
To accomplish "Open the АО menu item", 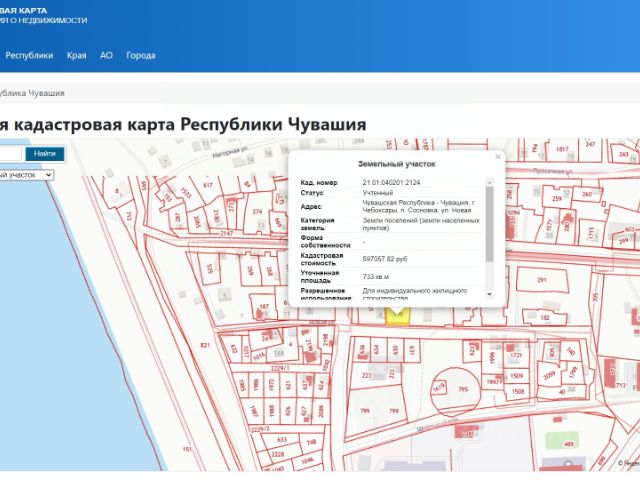I will (x=106, y=56).
